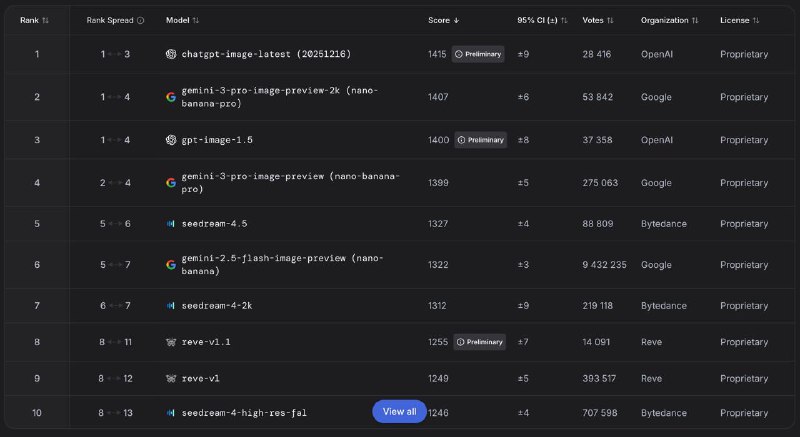
Task: Click the Rank Spread header label
Action: point(110,20)
